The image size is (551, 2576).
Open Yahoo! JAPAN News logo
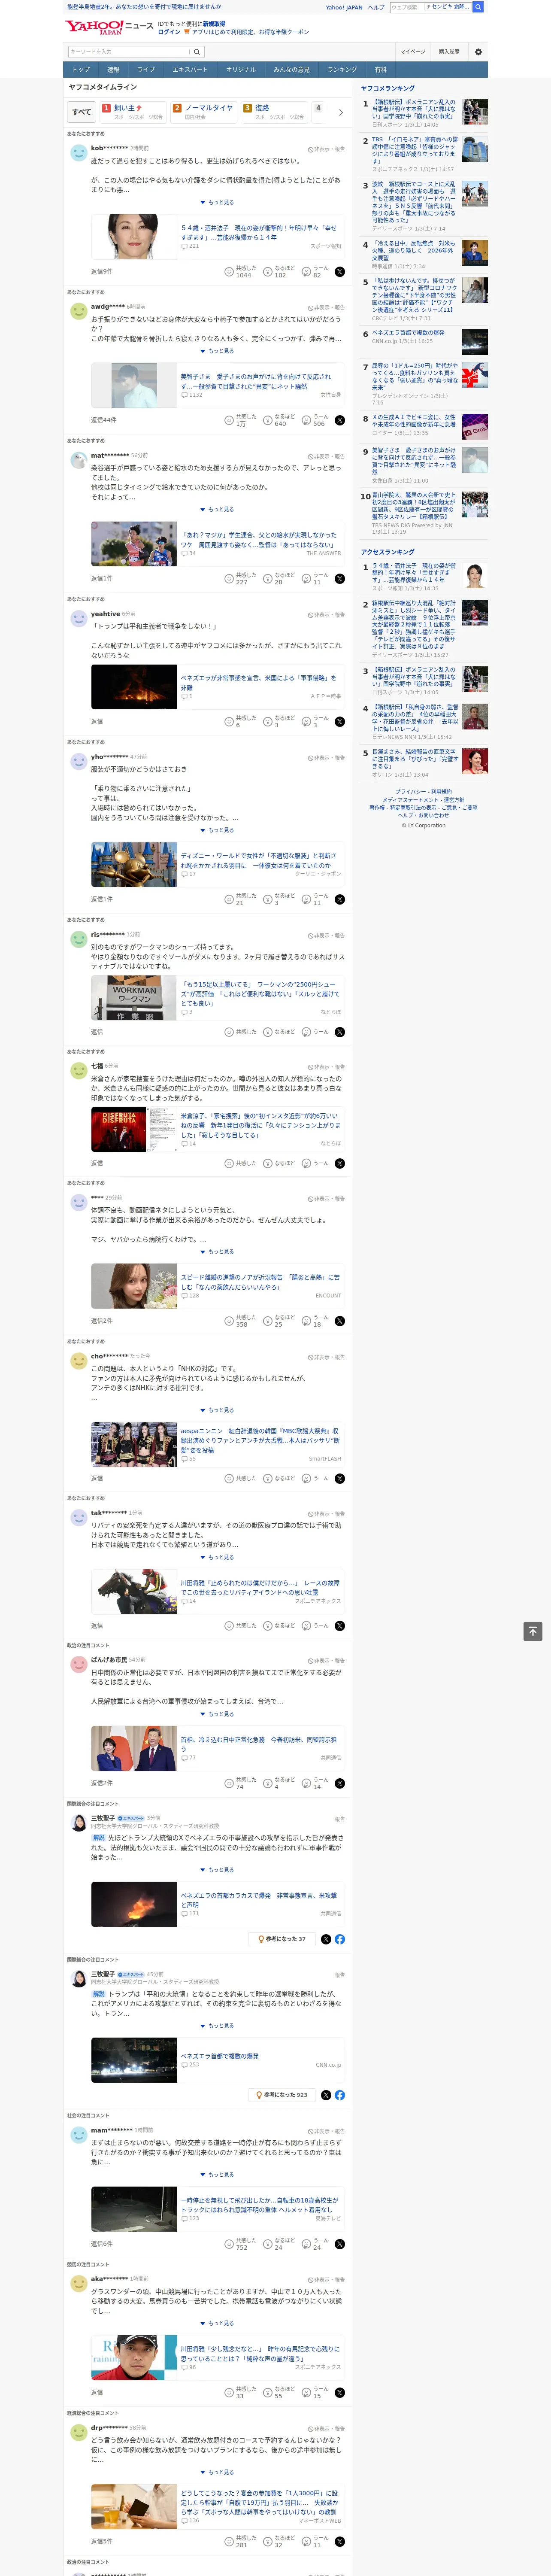109,27
